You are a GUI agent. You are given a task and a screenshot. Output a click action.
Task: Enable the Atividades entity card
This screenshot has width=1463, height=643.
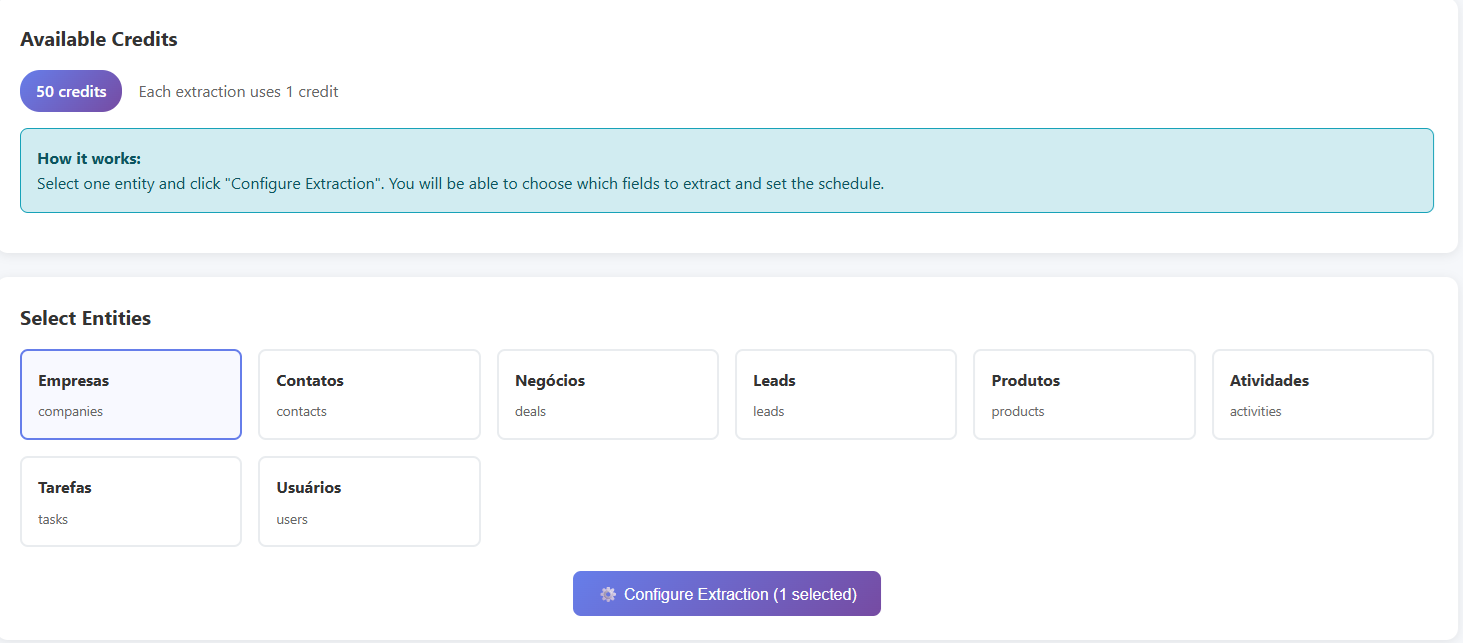point(1322,394)
